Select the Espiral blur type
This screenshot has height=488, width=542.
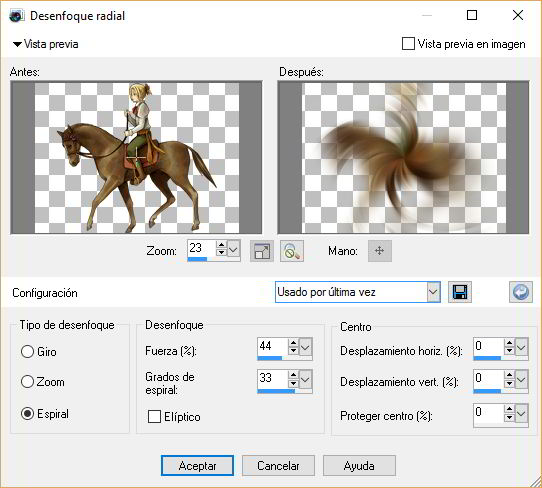pos(27,413)
